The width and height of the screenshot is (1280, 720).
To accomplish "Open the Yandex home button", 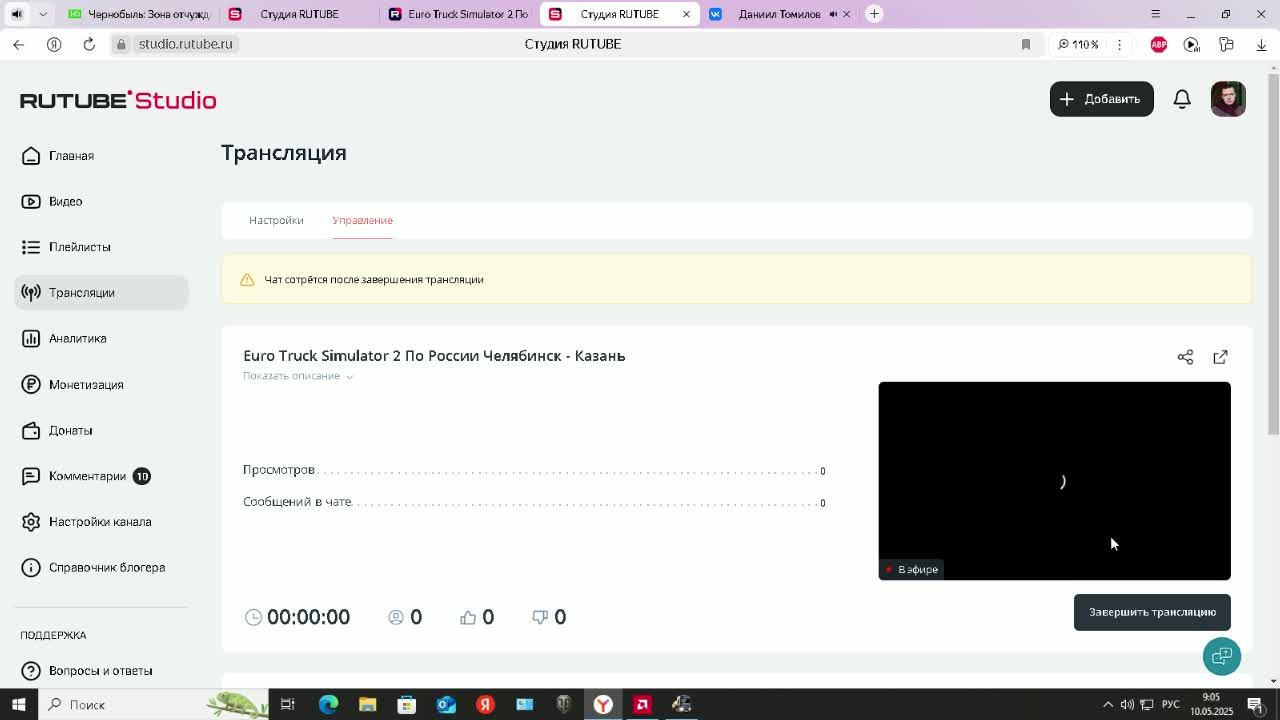I will [x=54, y=44].
